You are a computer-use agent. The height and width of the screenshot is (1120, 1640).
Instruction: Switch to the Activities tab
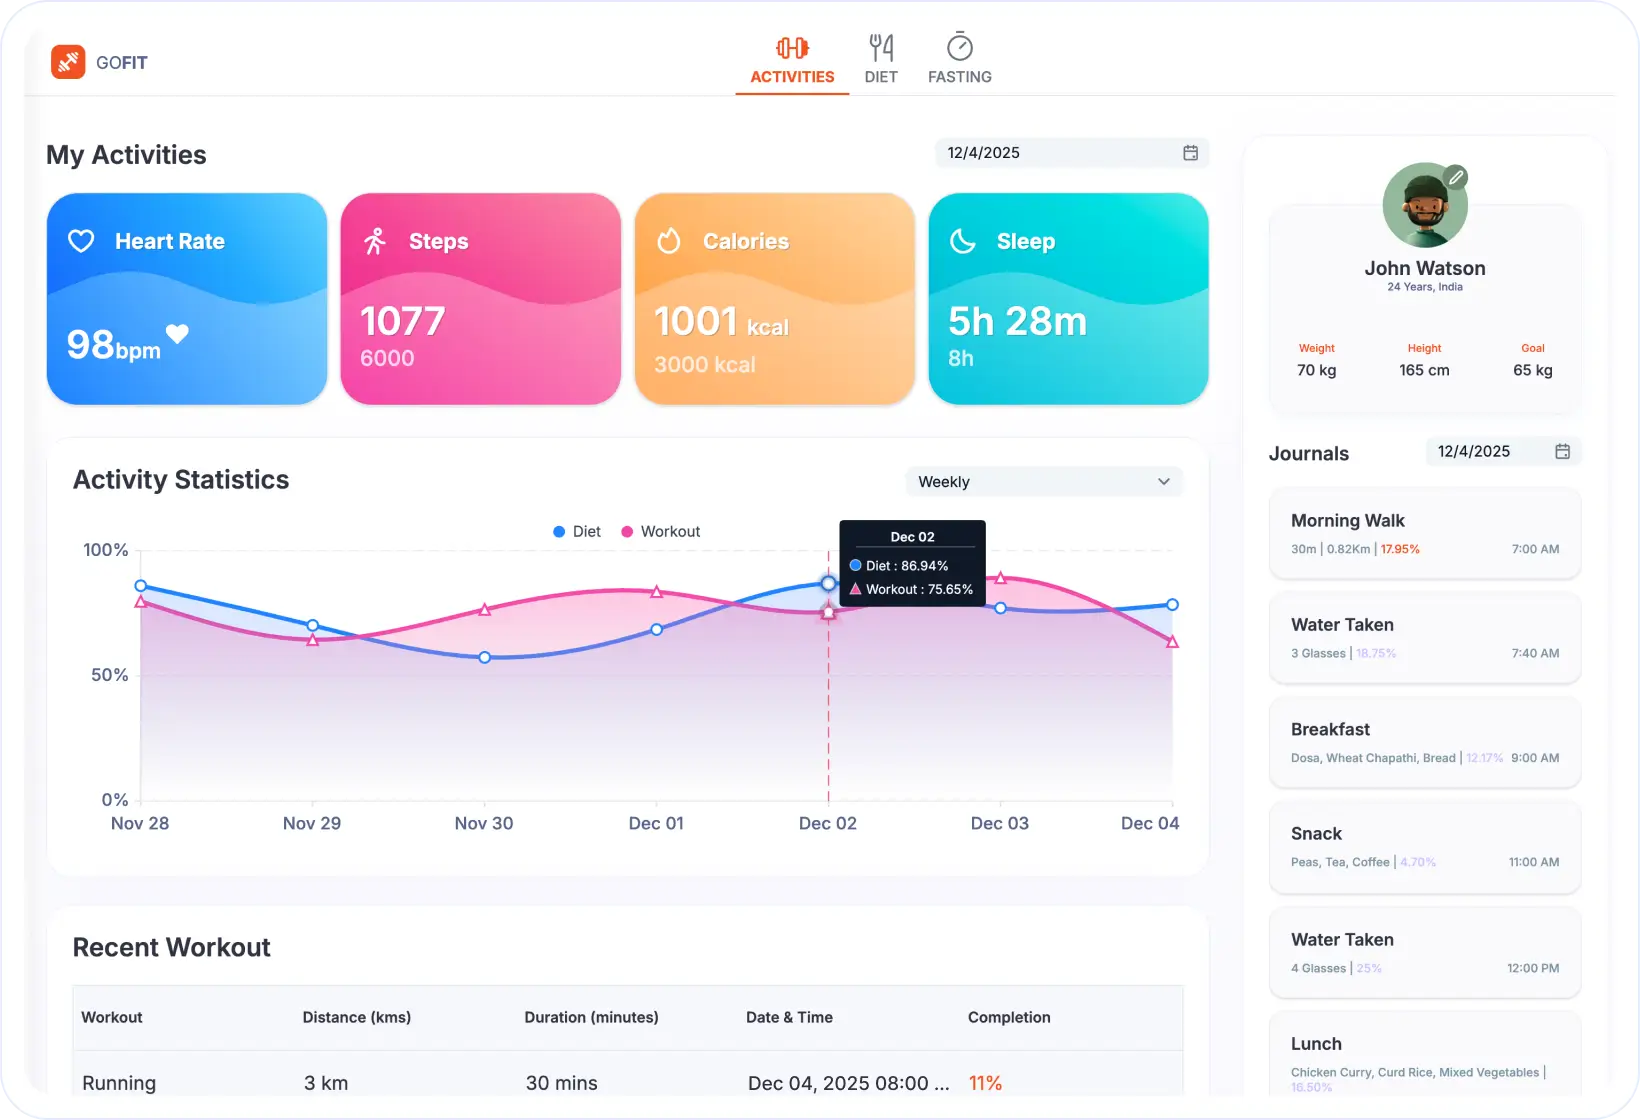click(791, 60)
